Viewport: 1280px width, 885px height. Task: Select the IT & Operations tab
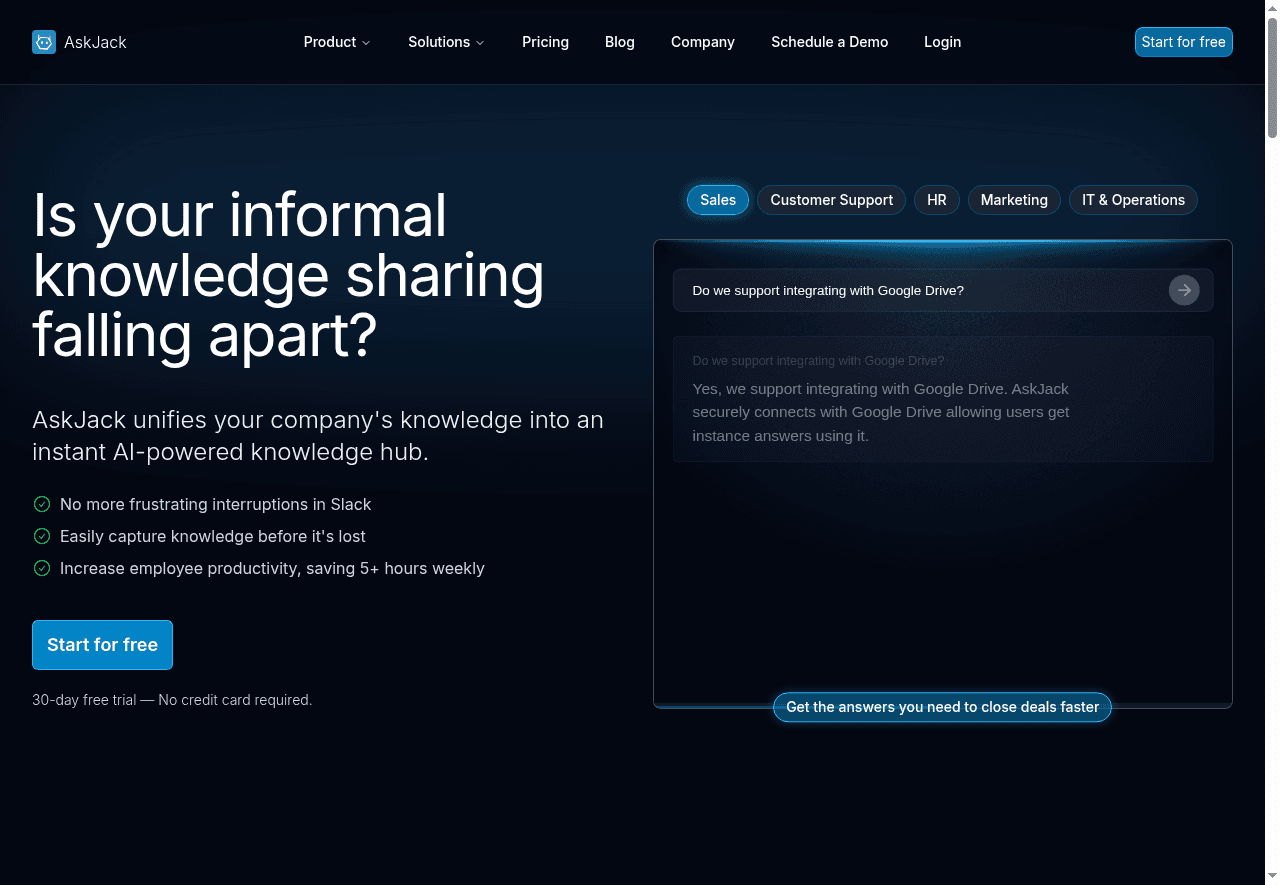click(1133, 200)
